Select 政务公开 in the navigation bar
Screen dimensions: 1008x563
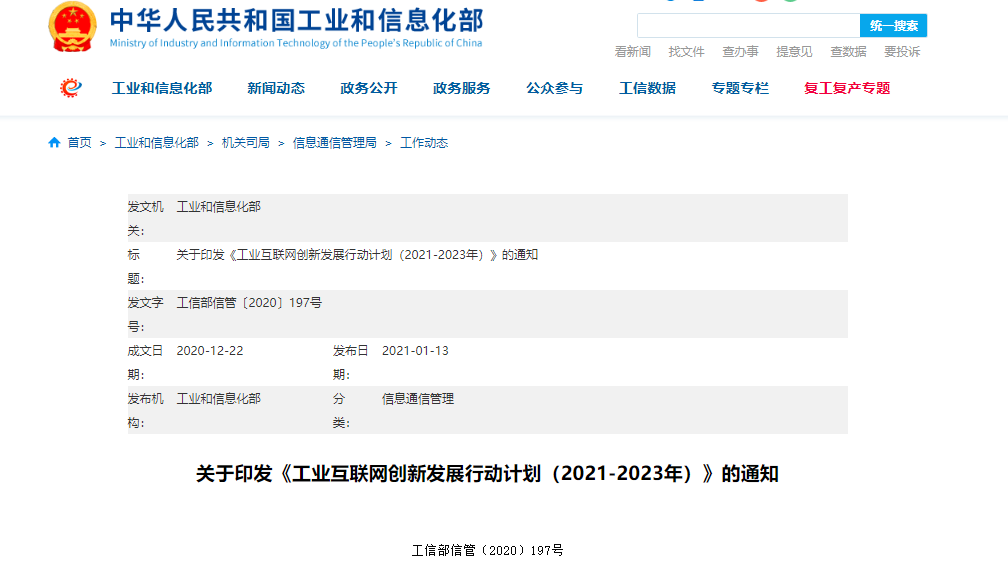click(369, 88)
